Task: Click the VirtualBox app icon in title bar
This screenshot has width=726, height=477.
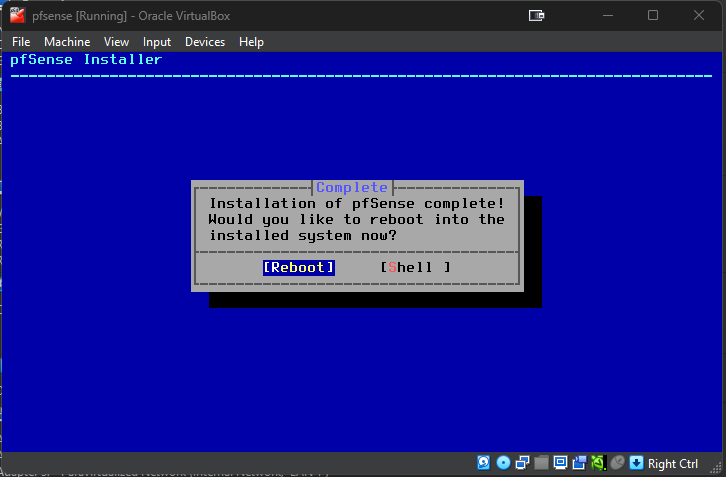Action: (x=17, y=15)
